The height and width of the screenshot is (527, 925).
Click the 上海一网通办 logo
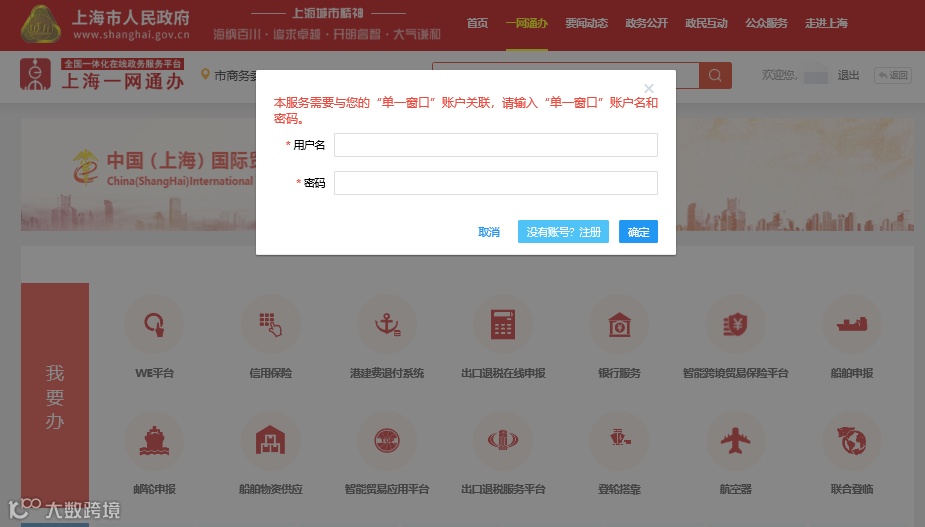[102, 74]
